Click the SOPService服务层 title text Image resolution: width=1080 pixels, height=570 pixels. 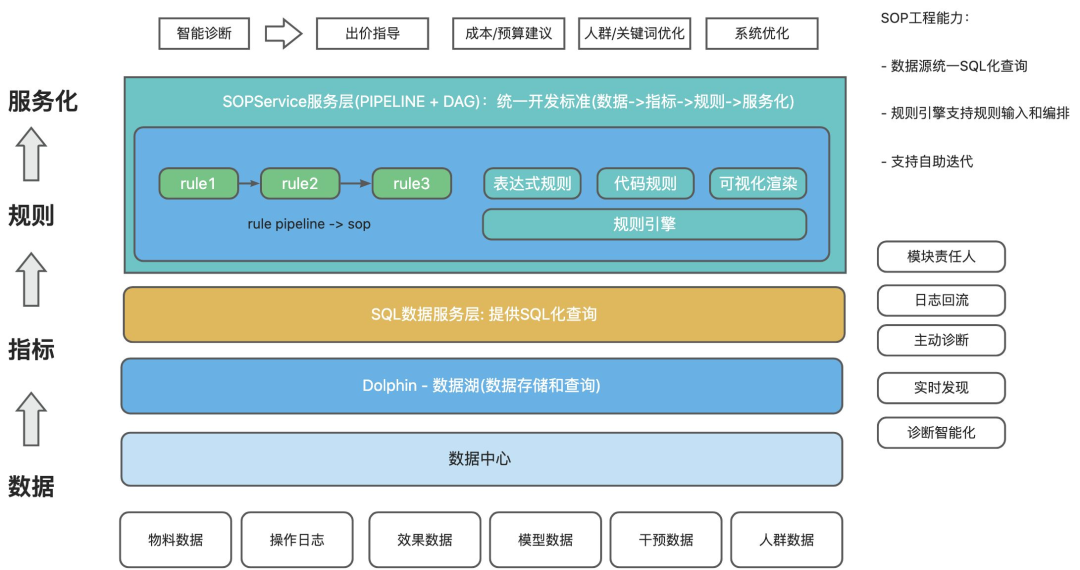(x=508, y=102)
